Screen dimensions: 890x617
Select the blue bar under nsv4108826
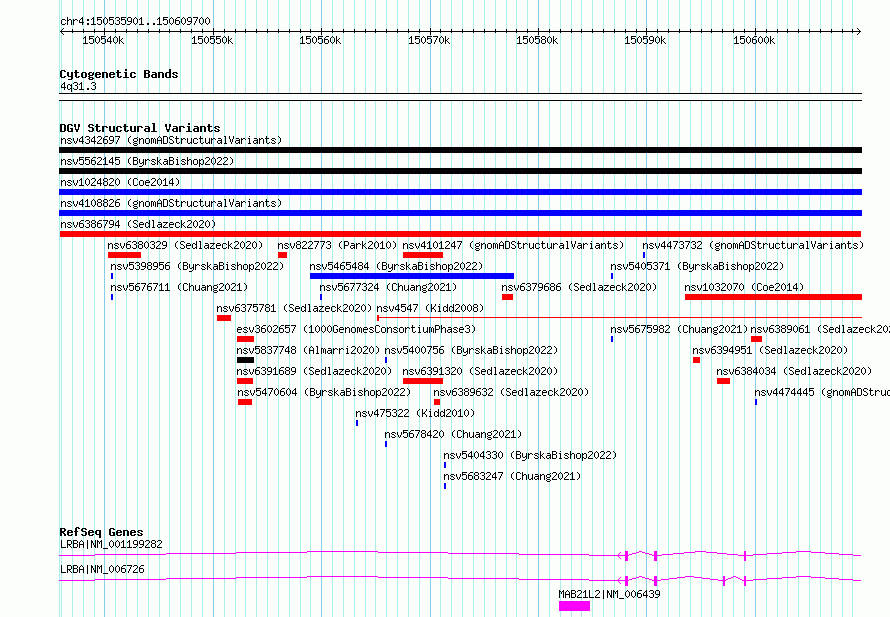tap(460, 213)
